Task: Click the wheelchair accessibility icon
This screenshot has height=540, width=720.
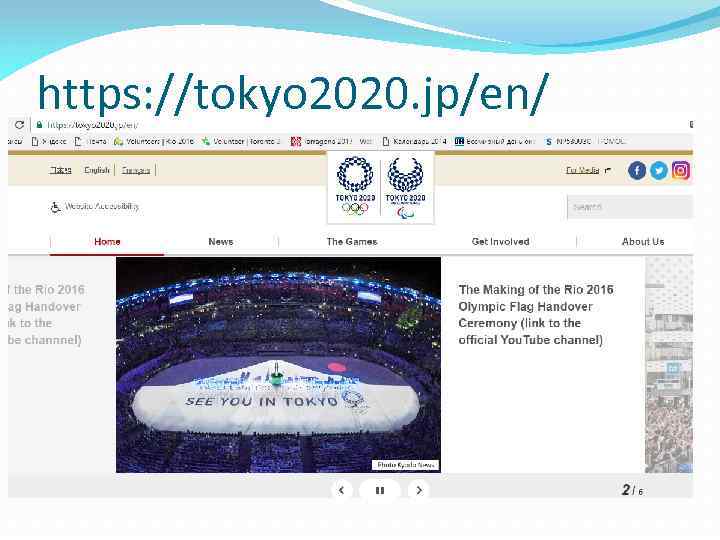Action: click(x=55, y=207)
